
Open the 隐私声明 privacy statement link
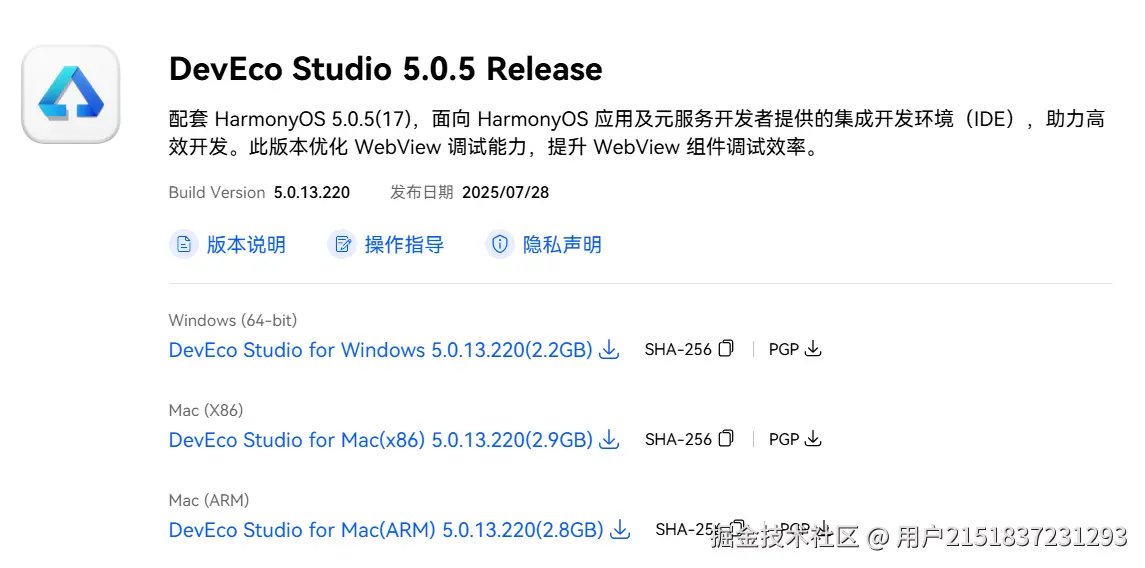[562, 245]
